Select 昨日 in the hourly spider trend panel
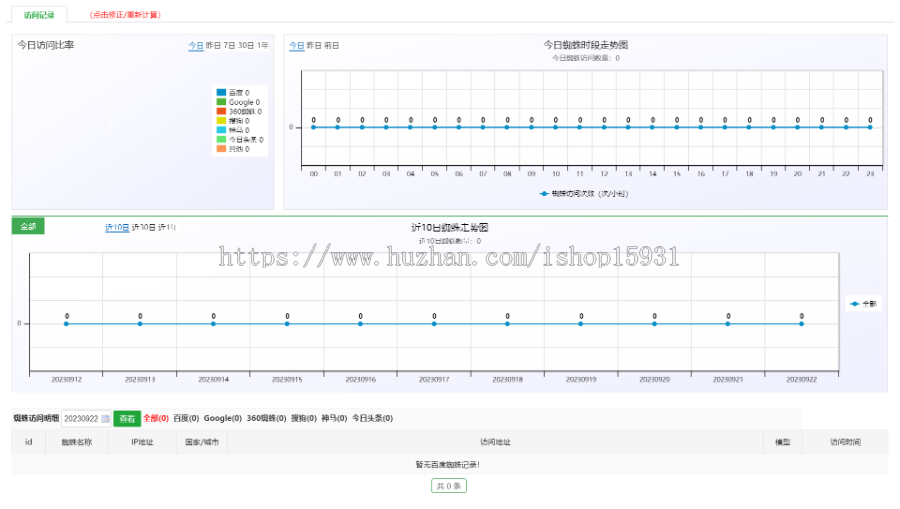 314,45
